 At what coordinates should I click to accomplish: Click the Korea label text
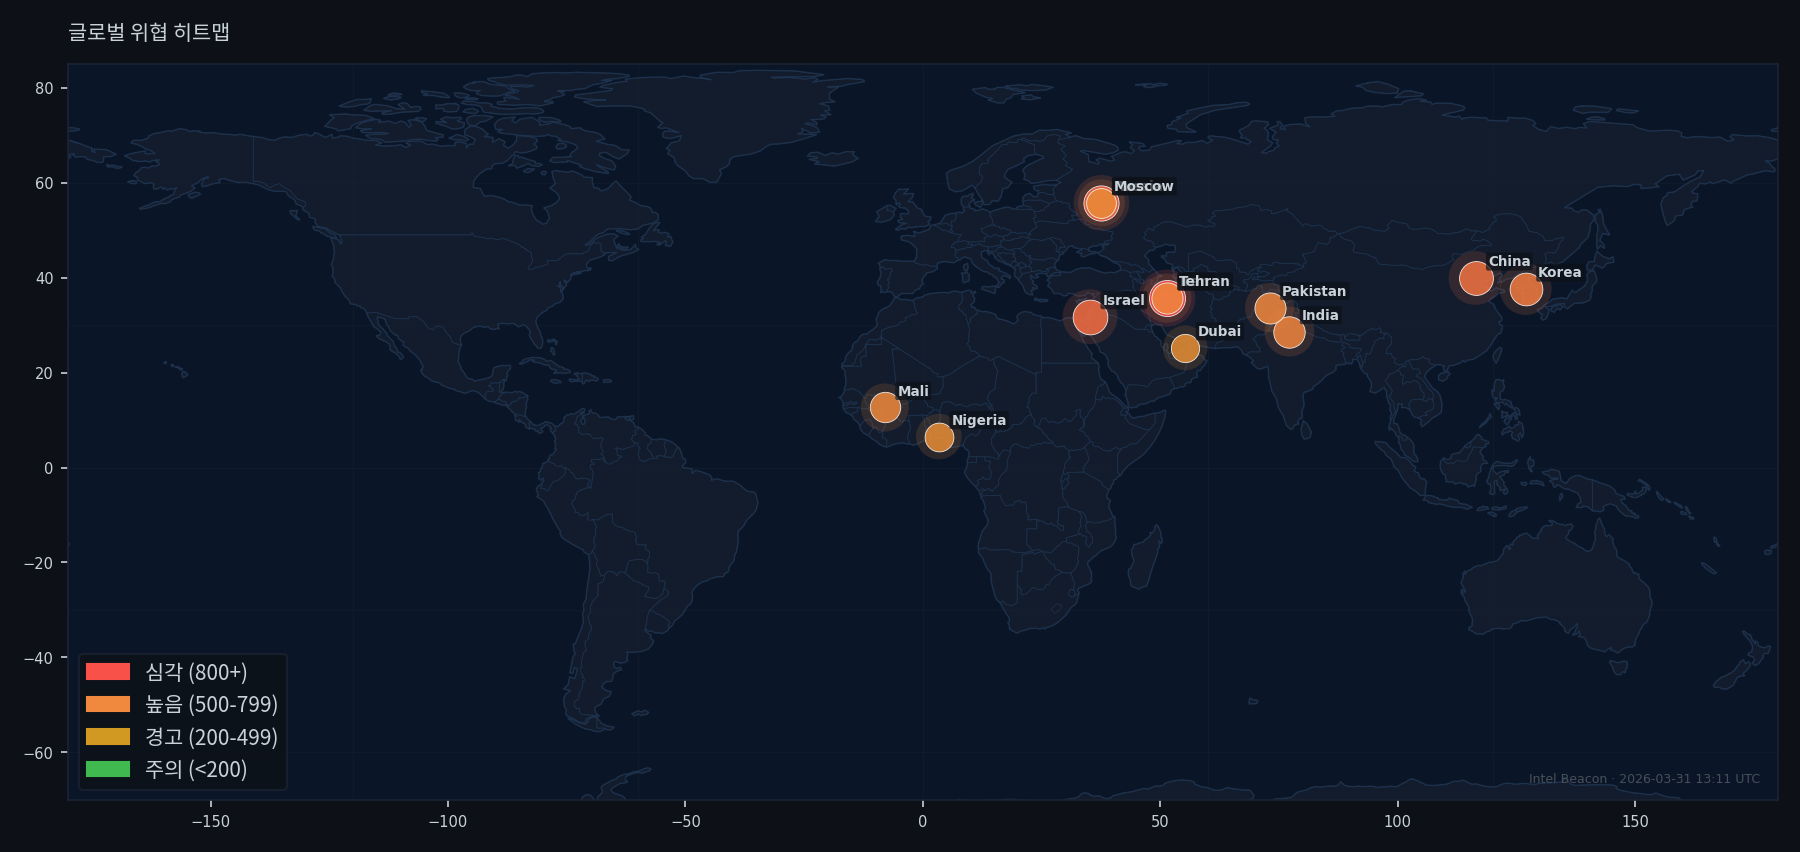click(x=1559, y=272)
